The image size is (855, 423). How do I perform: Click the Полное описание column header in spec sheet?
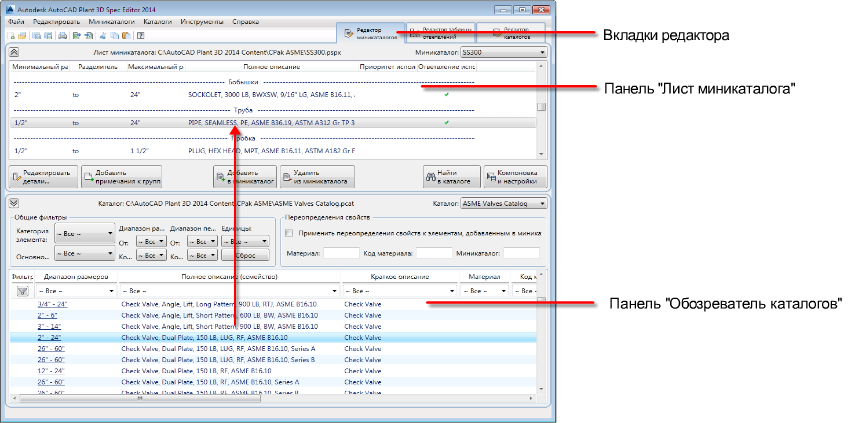[272, 67]
